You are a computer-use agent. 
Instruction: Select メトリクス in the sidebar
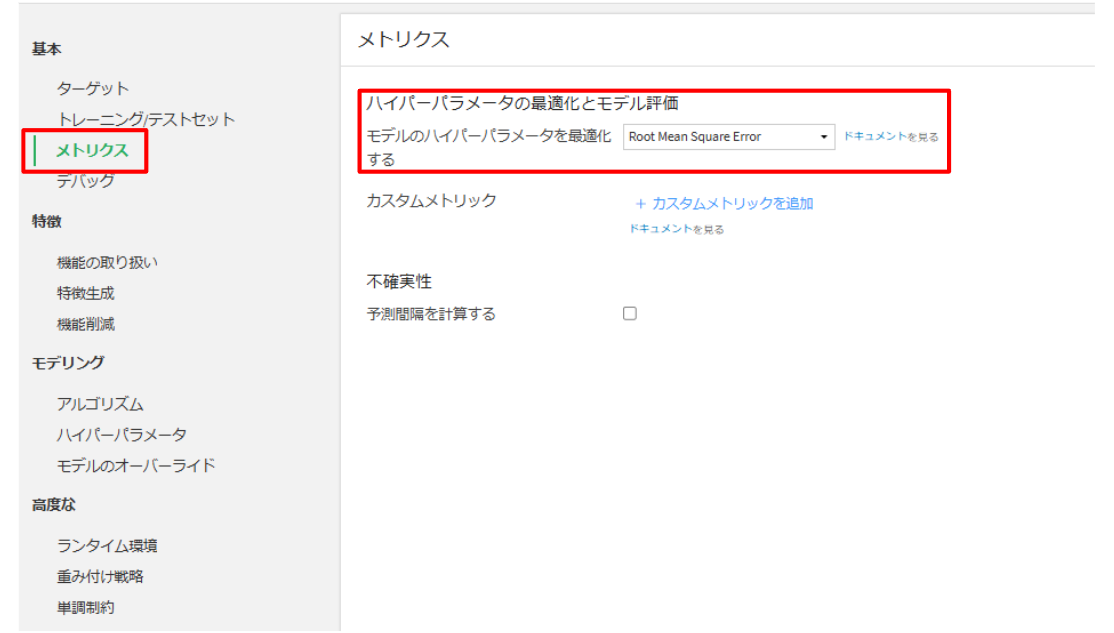[92, 151]
